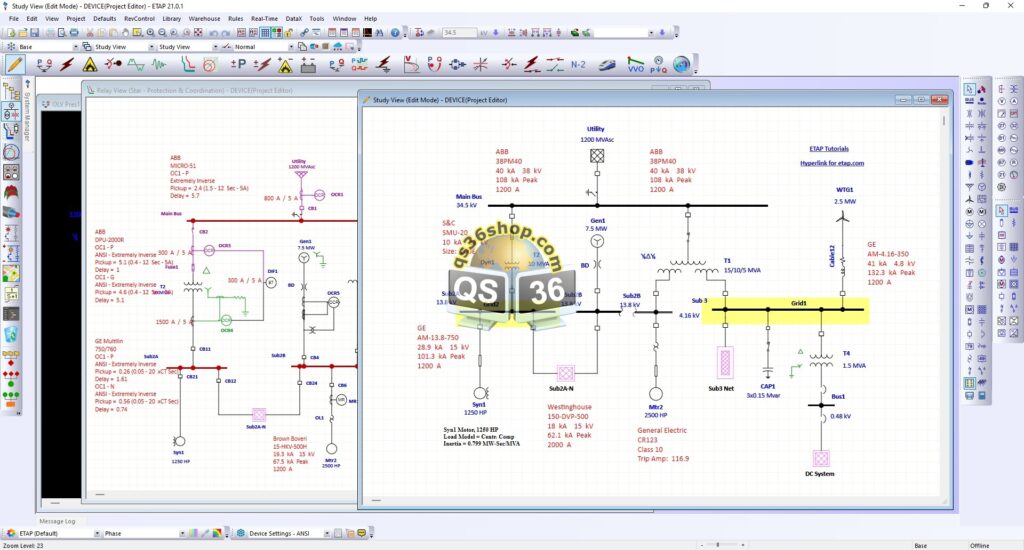Open Arc Flash analysis mode (warning triangle icon)
Viewport: 1024px width, 550px height.
pyautogui.click(x=90, y=64)
